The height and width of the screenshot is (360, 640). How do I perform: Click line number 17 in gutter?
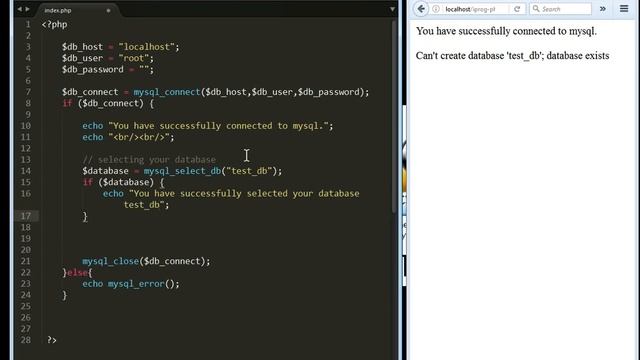[x=25, y=216]
